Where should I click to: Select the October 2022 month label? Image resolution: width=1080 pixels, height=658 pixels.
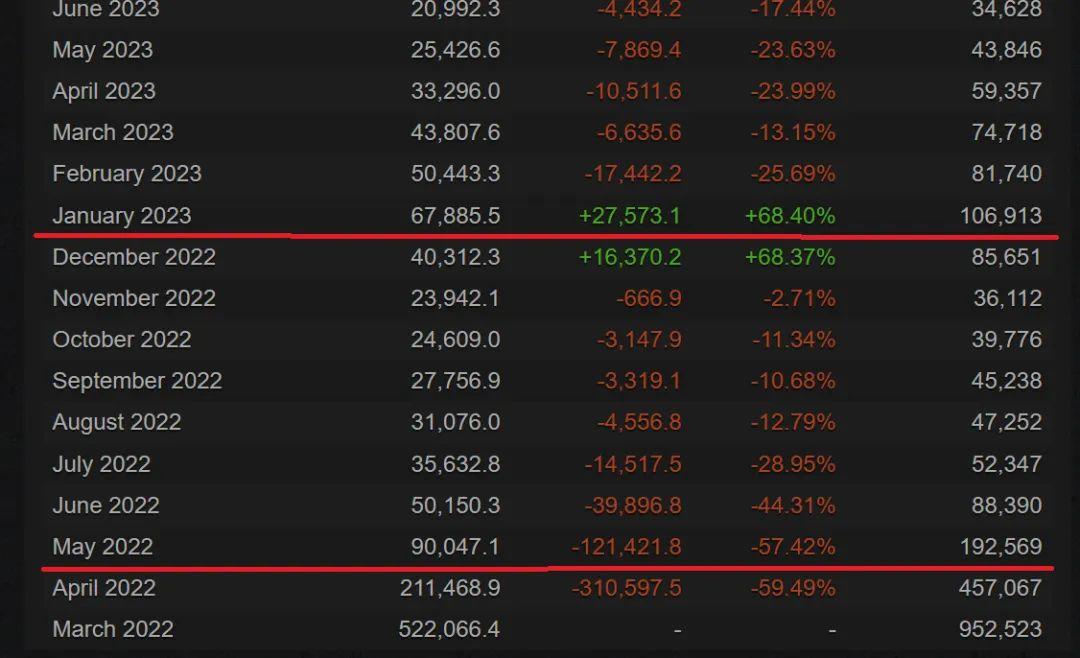pos(122,340)
